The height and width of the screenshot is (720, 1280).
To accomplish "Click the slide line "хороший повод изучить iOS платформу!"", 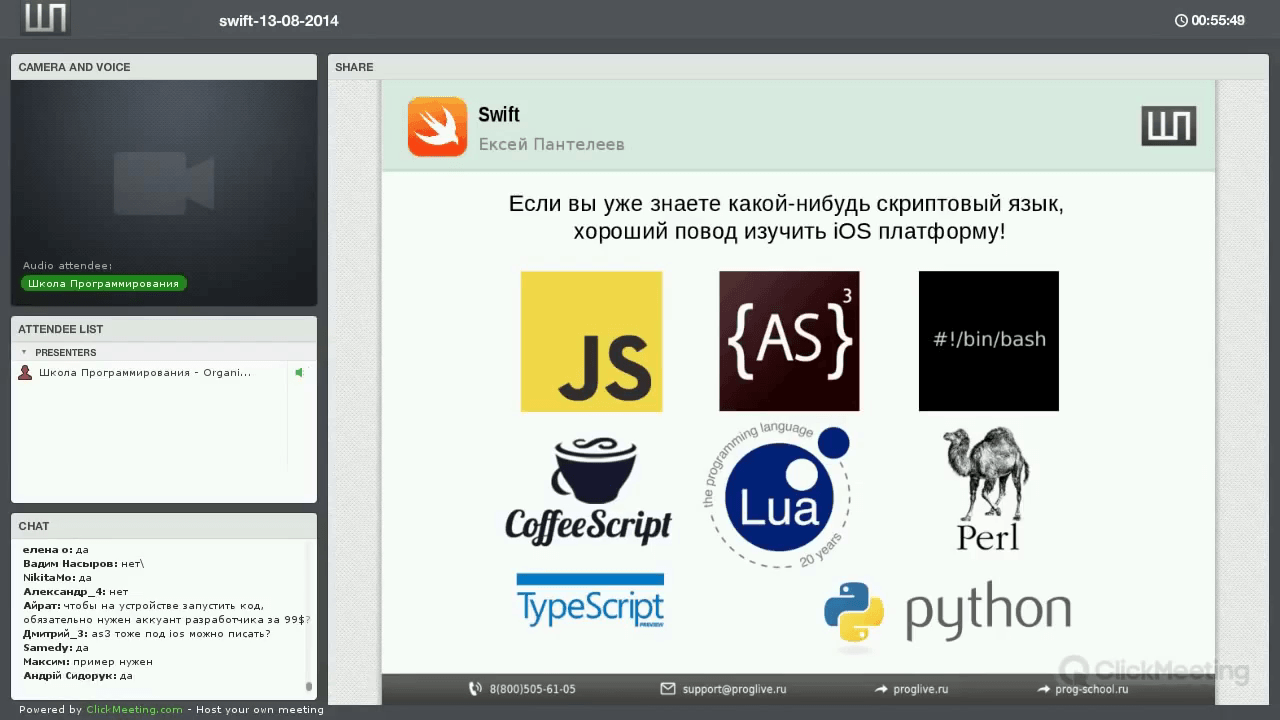I will [x=789, y=232].
